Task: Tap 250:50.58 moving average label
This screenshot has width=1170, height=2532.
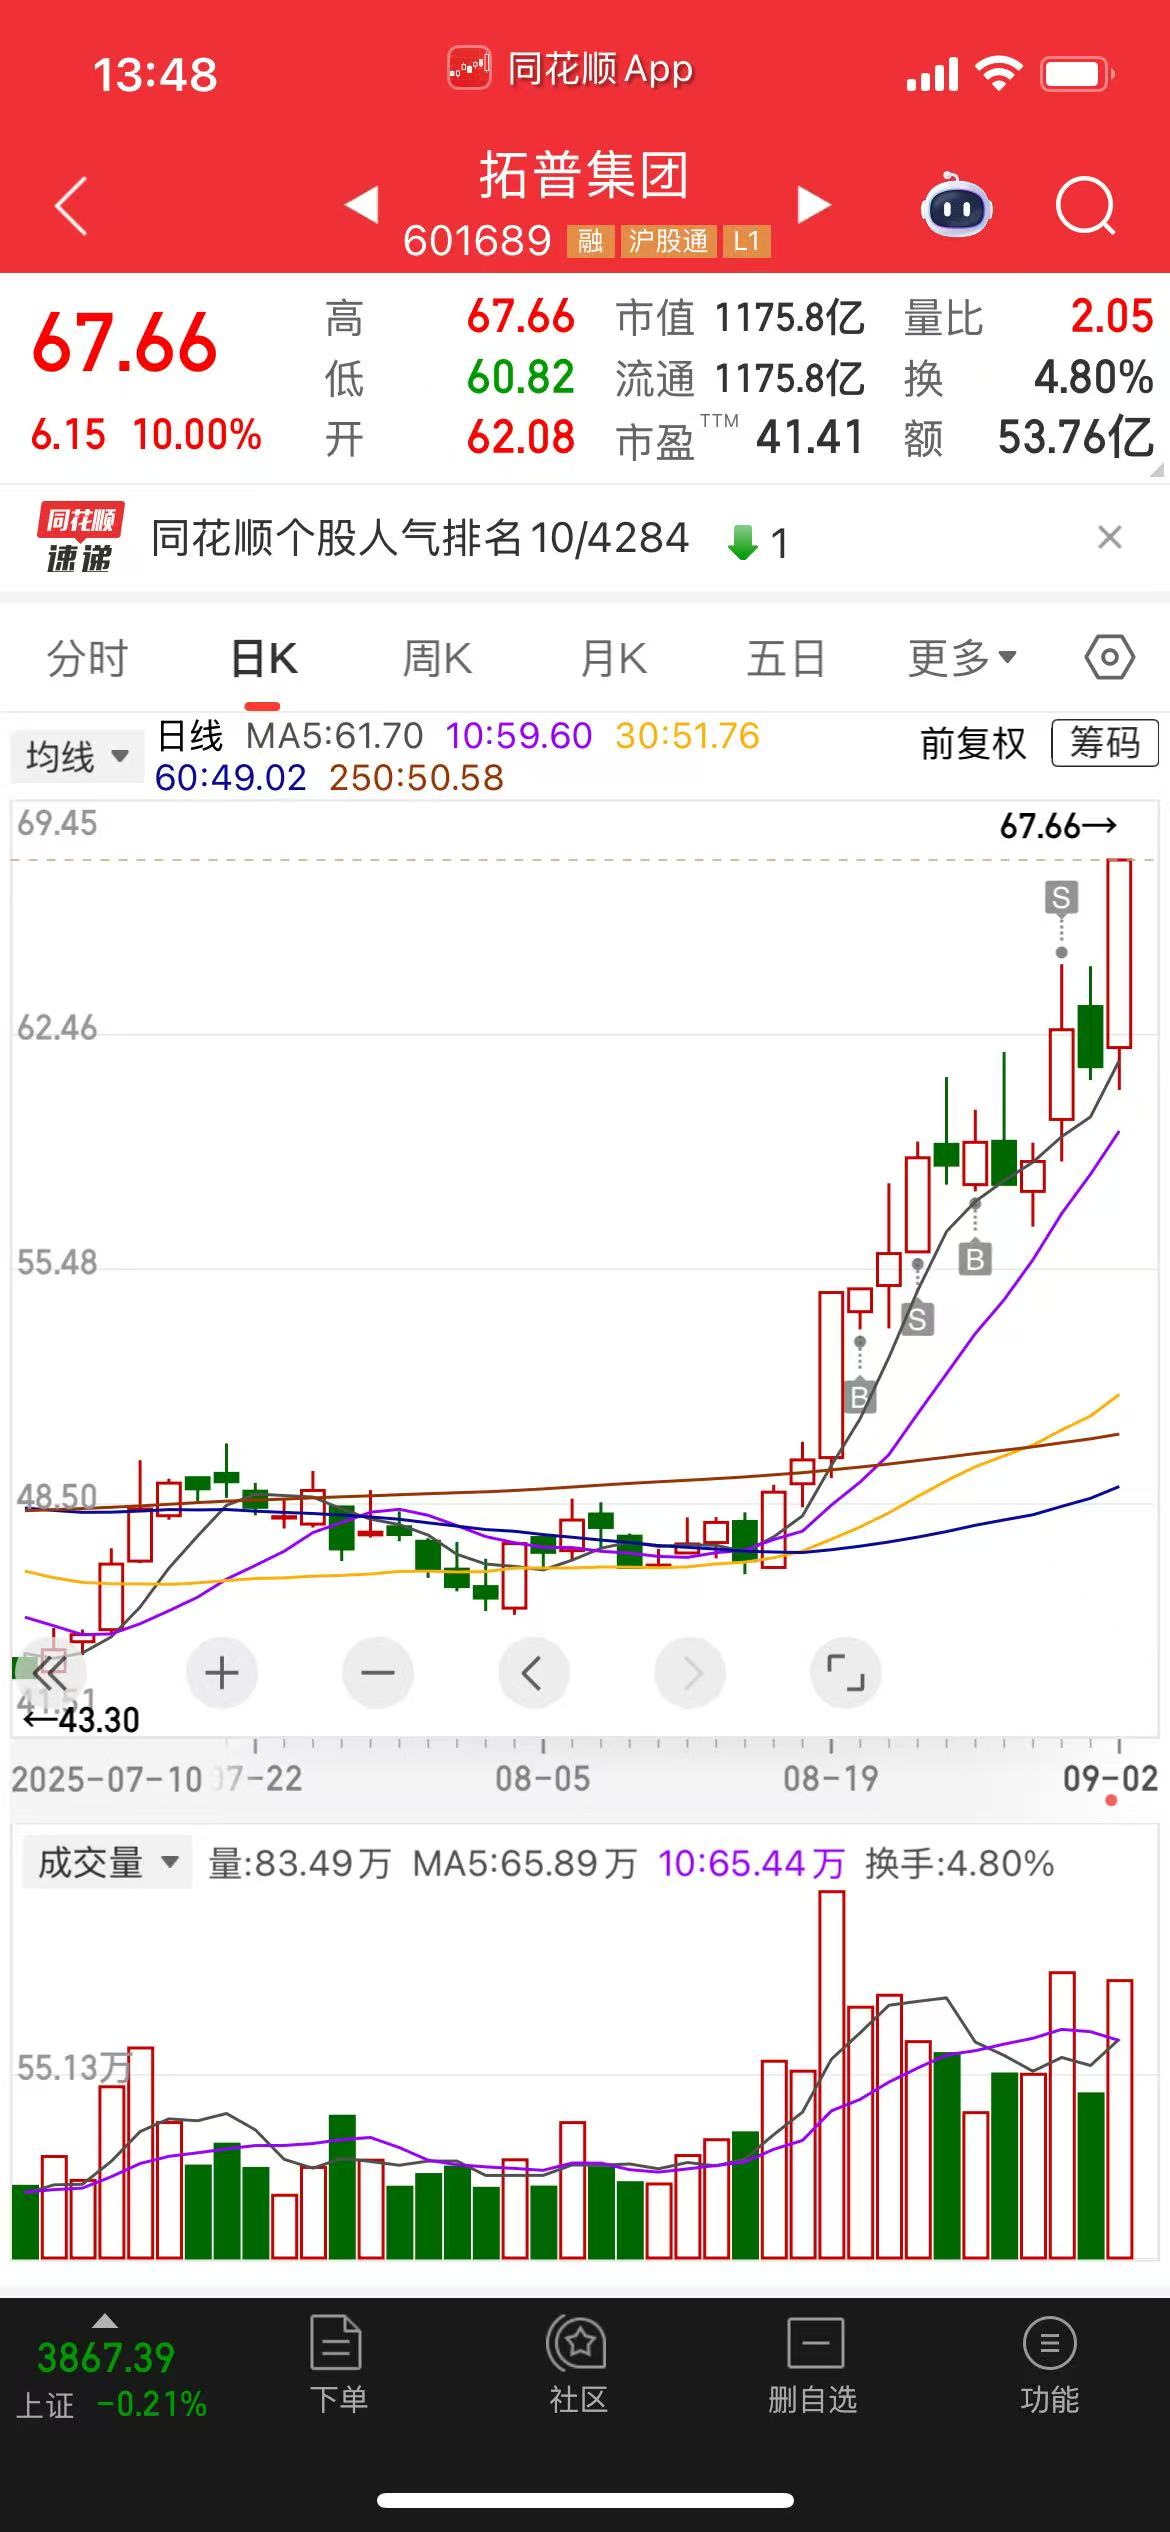Action: [416, 778]
